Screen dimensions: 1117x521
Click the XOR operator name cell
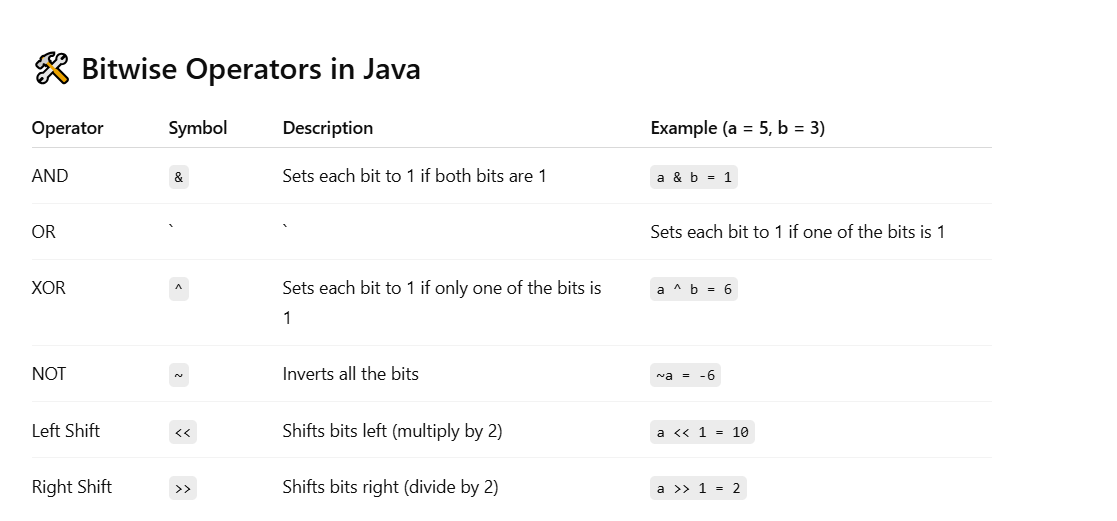click(49, 288)
